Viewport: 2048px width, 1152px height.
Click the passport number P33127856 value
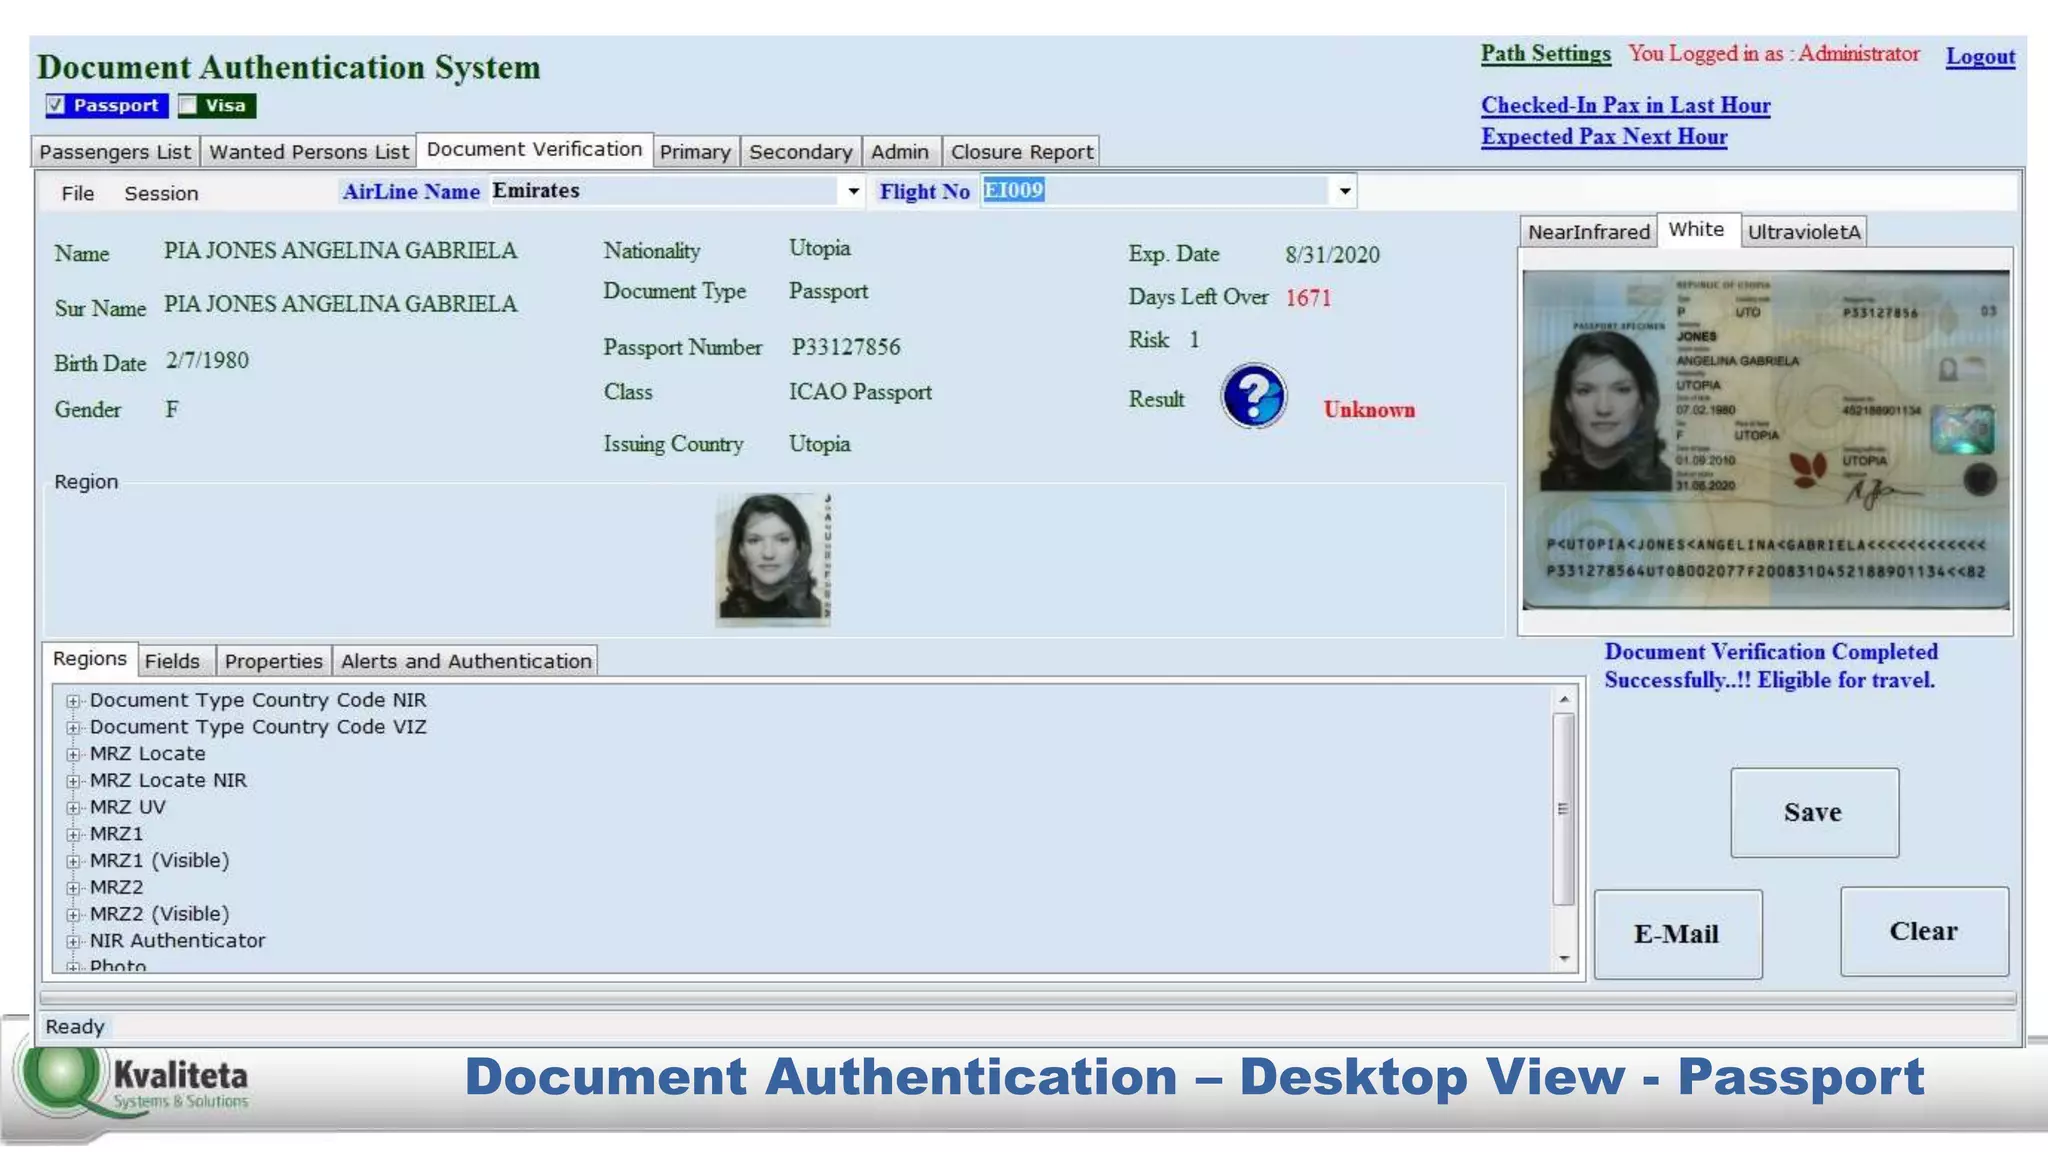[846, 347]
